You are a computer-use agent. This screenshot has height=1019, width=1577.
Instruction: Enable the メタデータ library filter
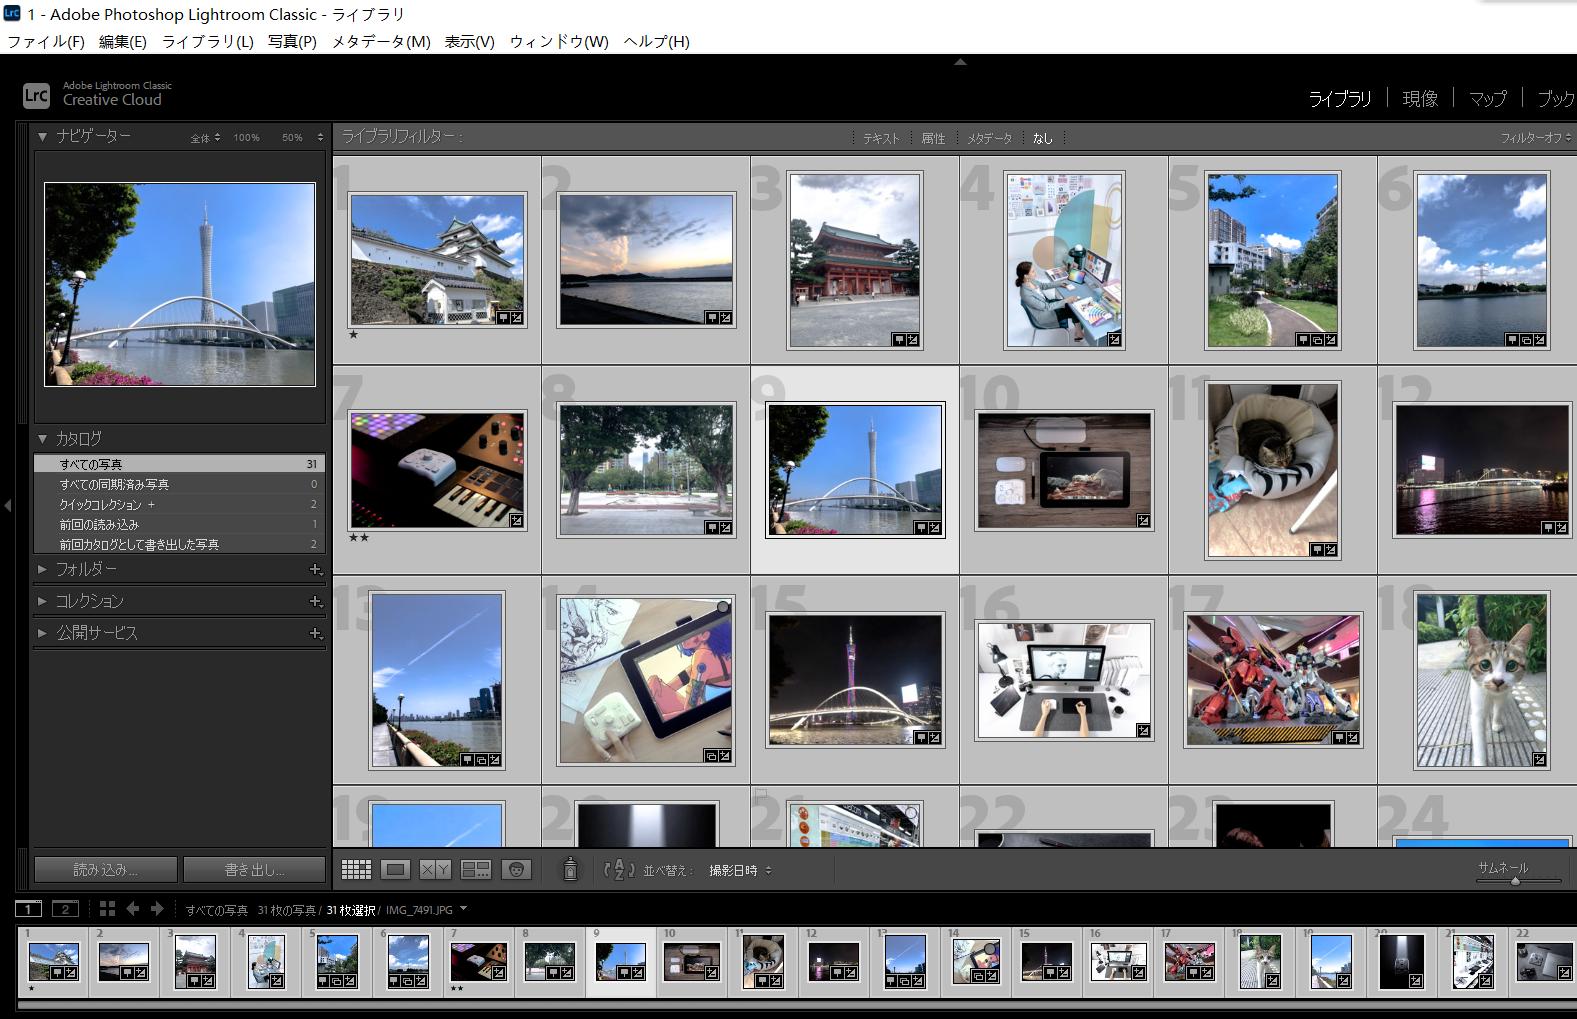click(989, 139)
